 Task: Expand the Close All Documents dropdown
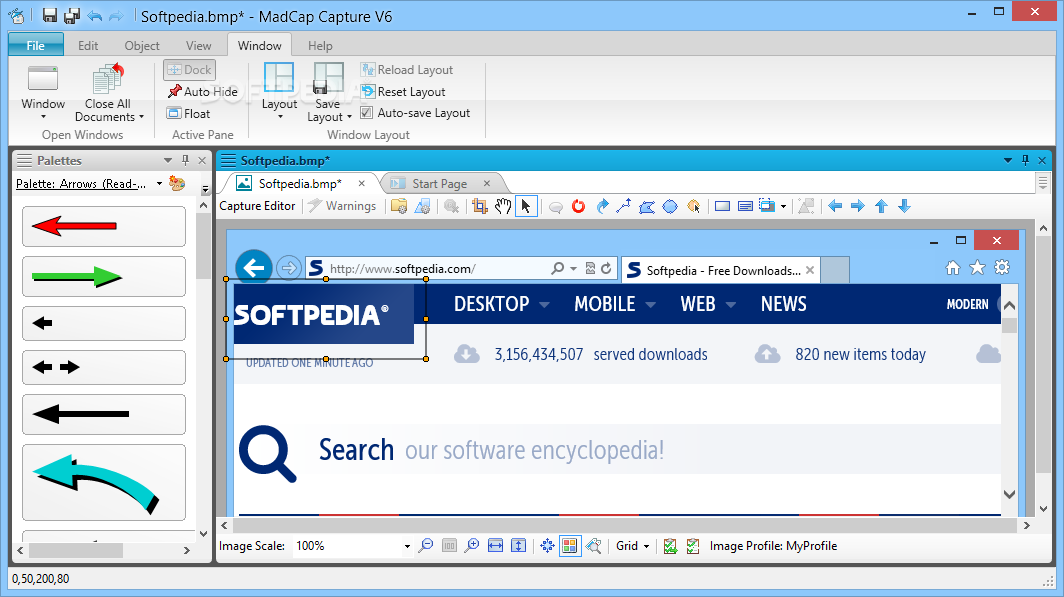(141, 117)
